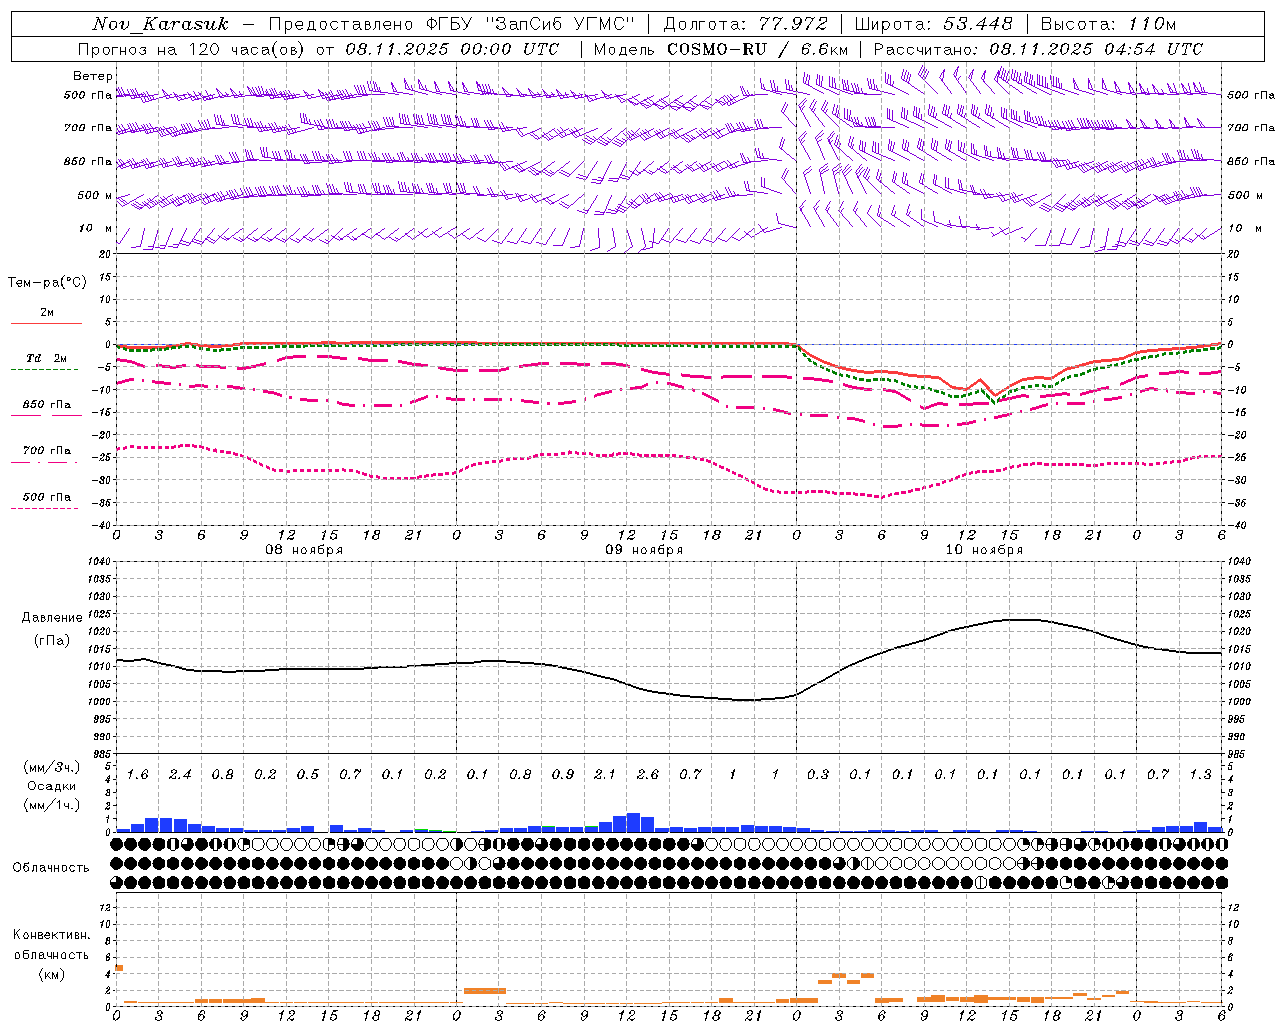Click the 2.4 precipitation value

tap(180, 775)
